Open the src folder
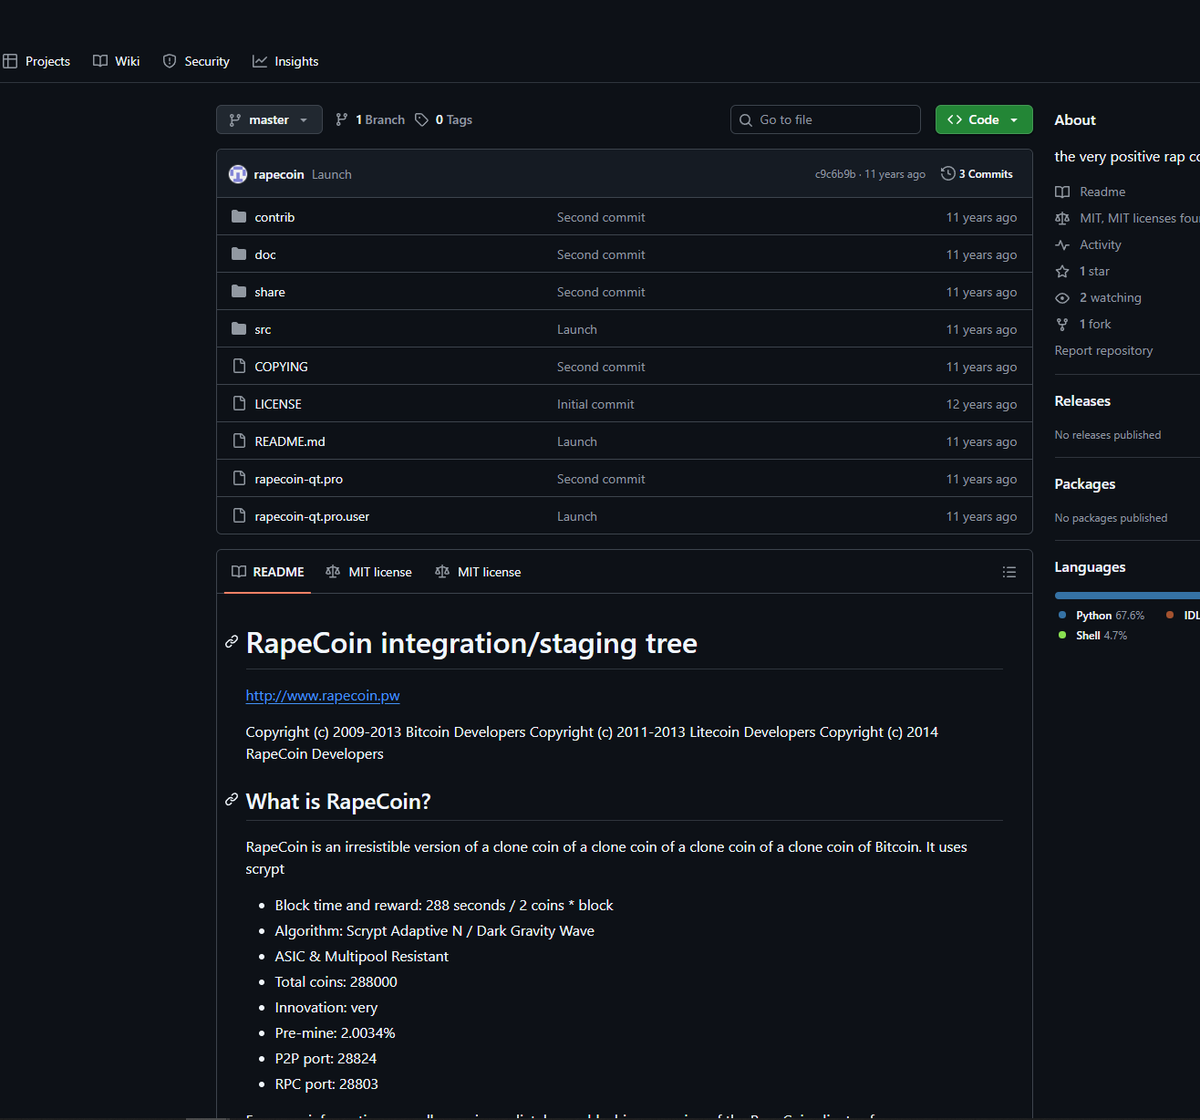 [263, 330]
